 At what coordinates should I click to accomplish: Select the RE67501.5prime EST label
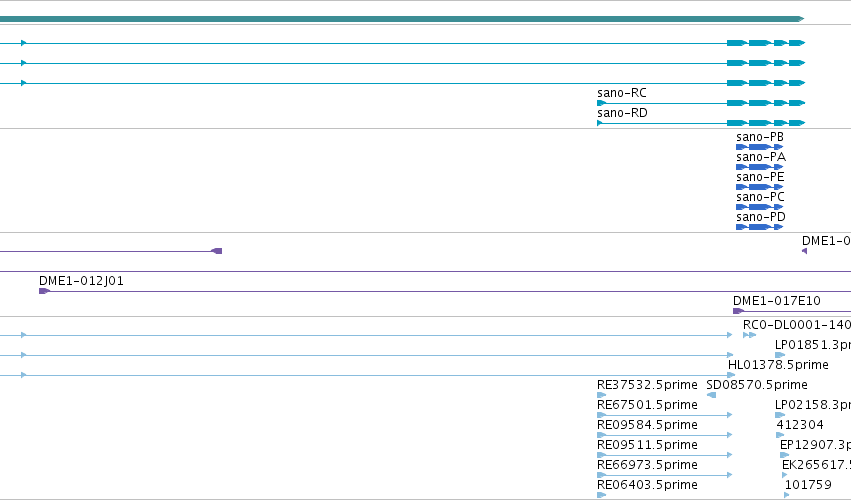[647, 405]
